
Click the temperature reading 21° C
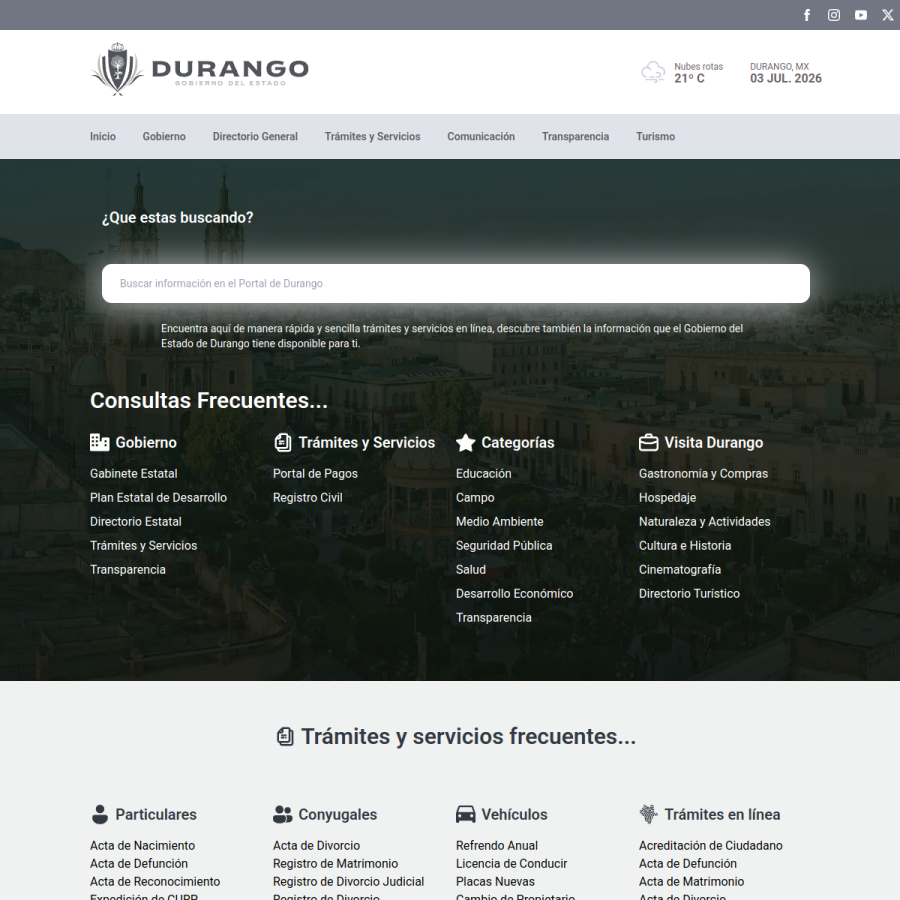(x=689, y=79)
